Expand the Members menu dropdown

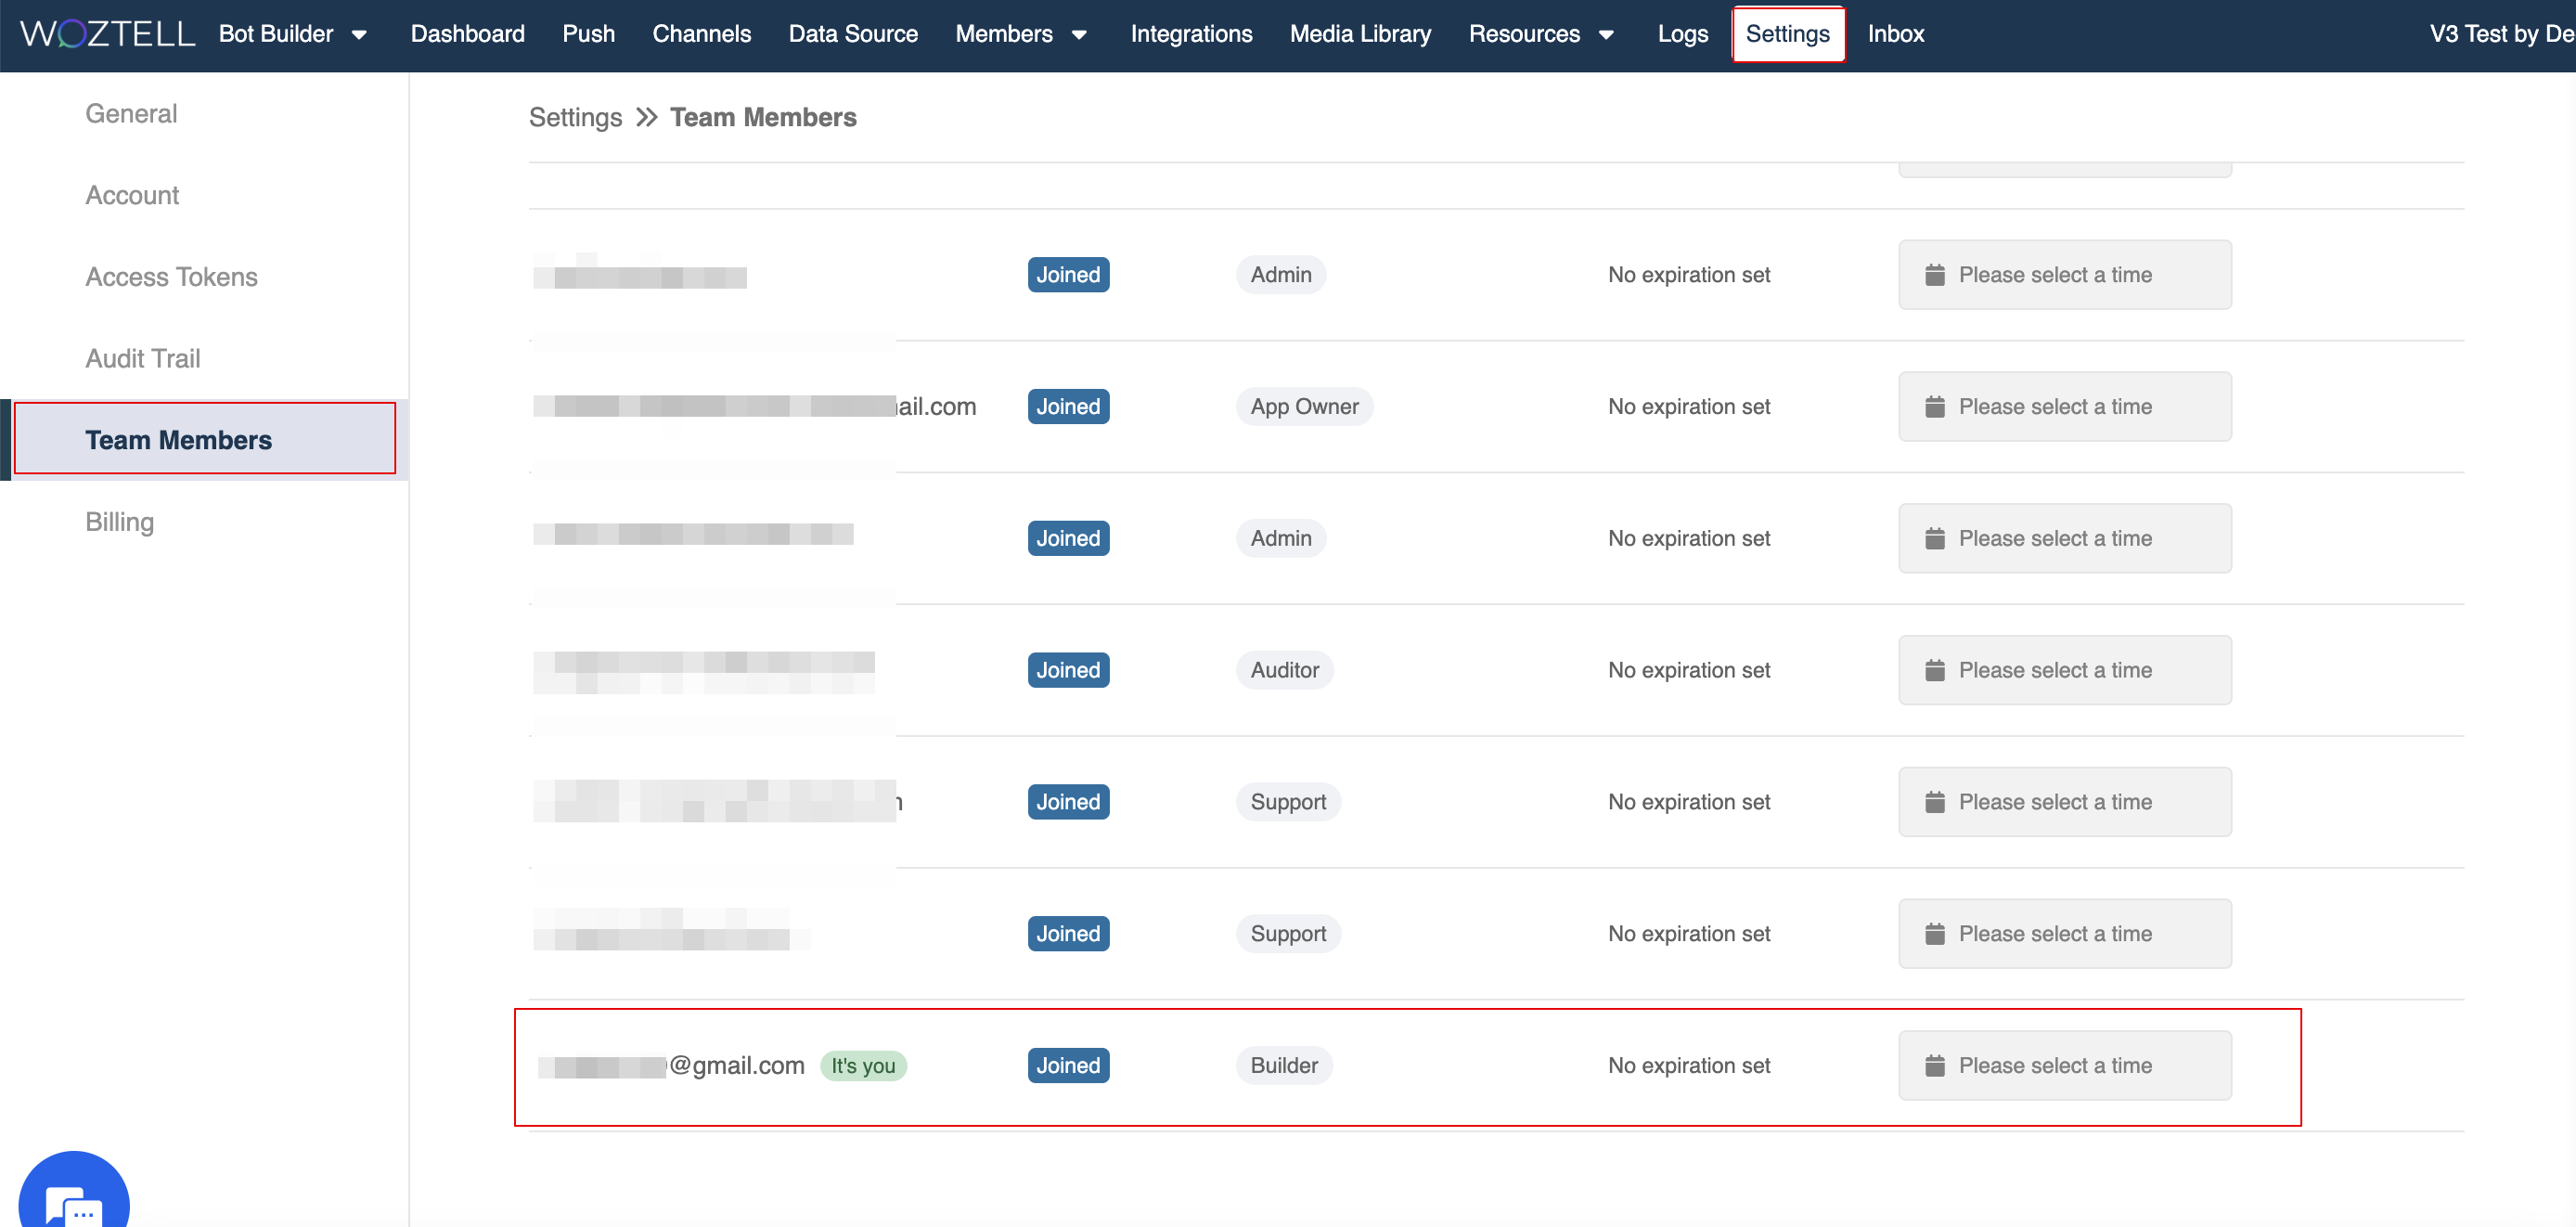[x=1079, y=35]
